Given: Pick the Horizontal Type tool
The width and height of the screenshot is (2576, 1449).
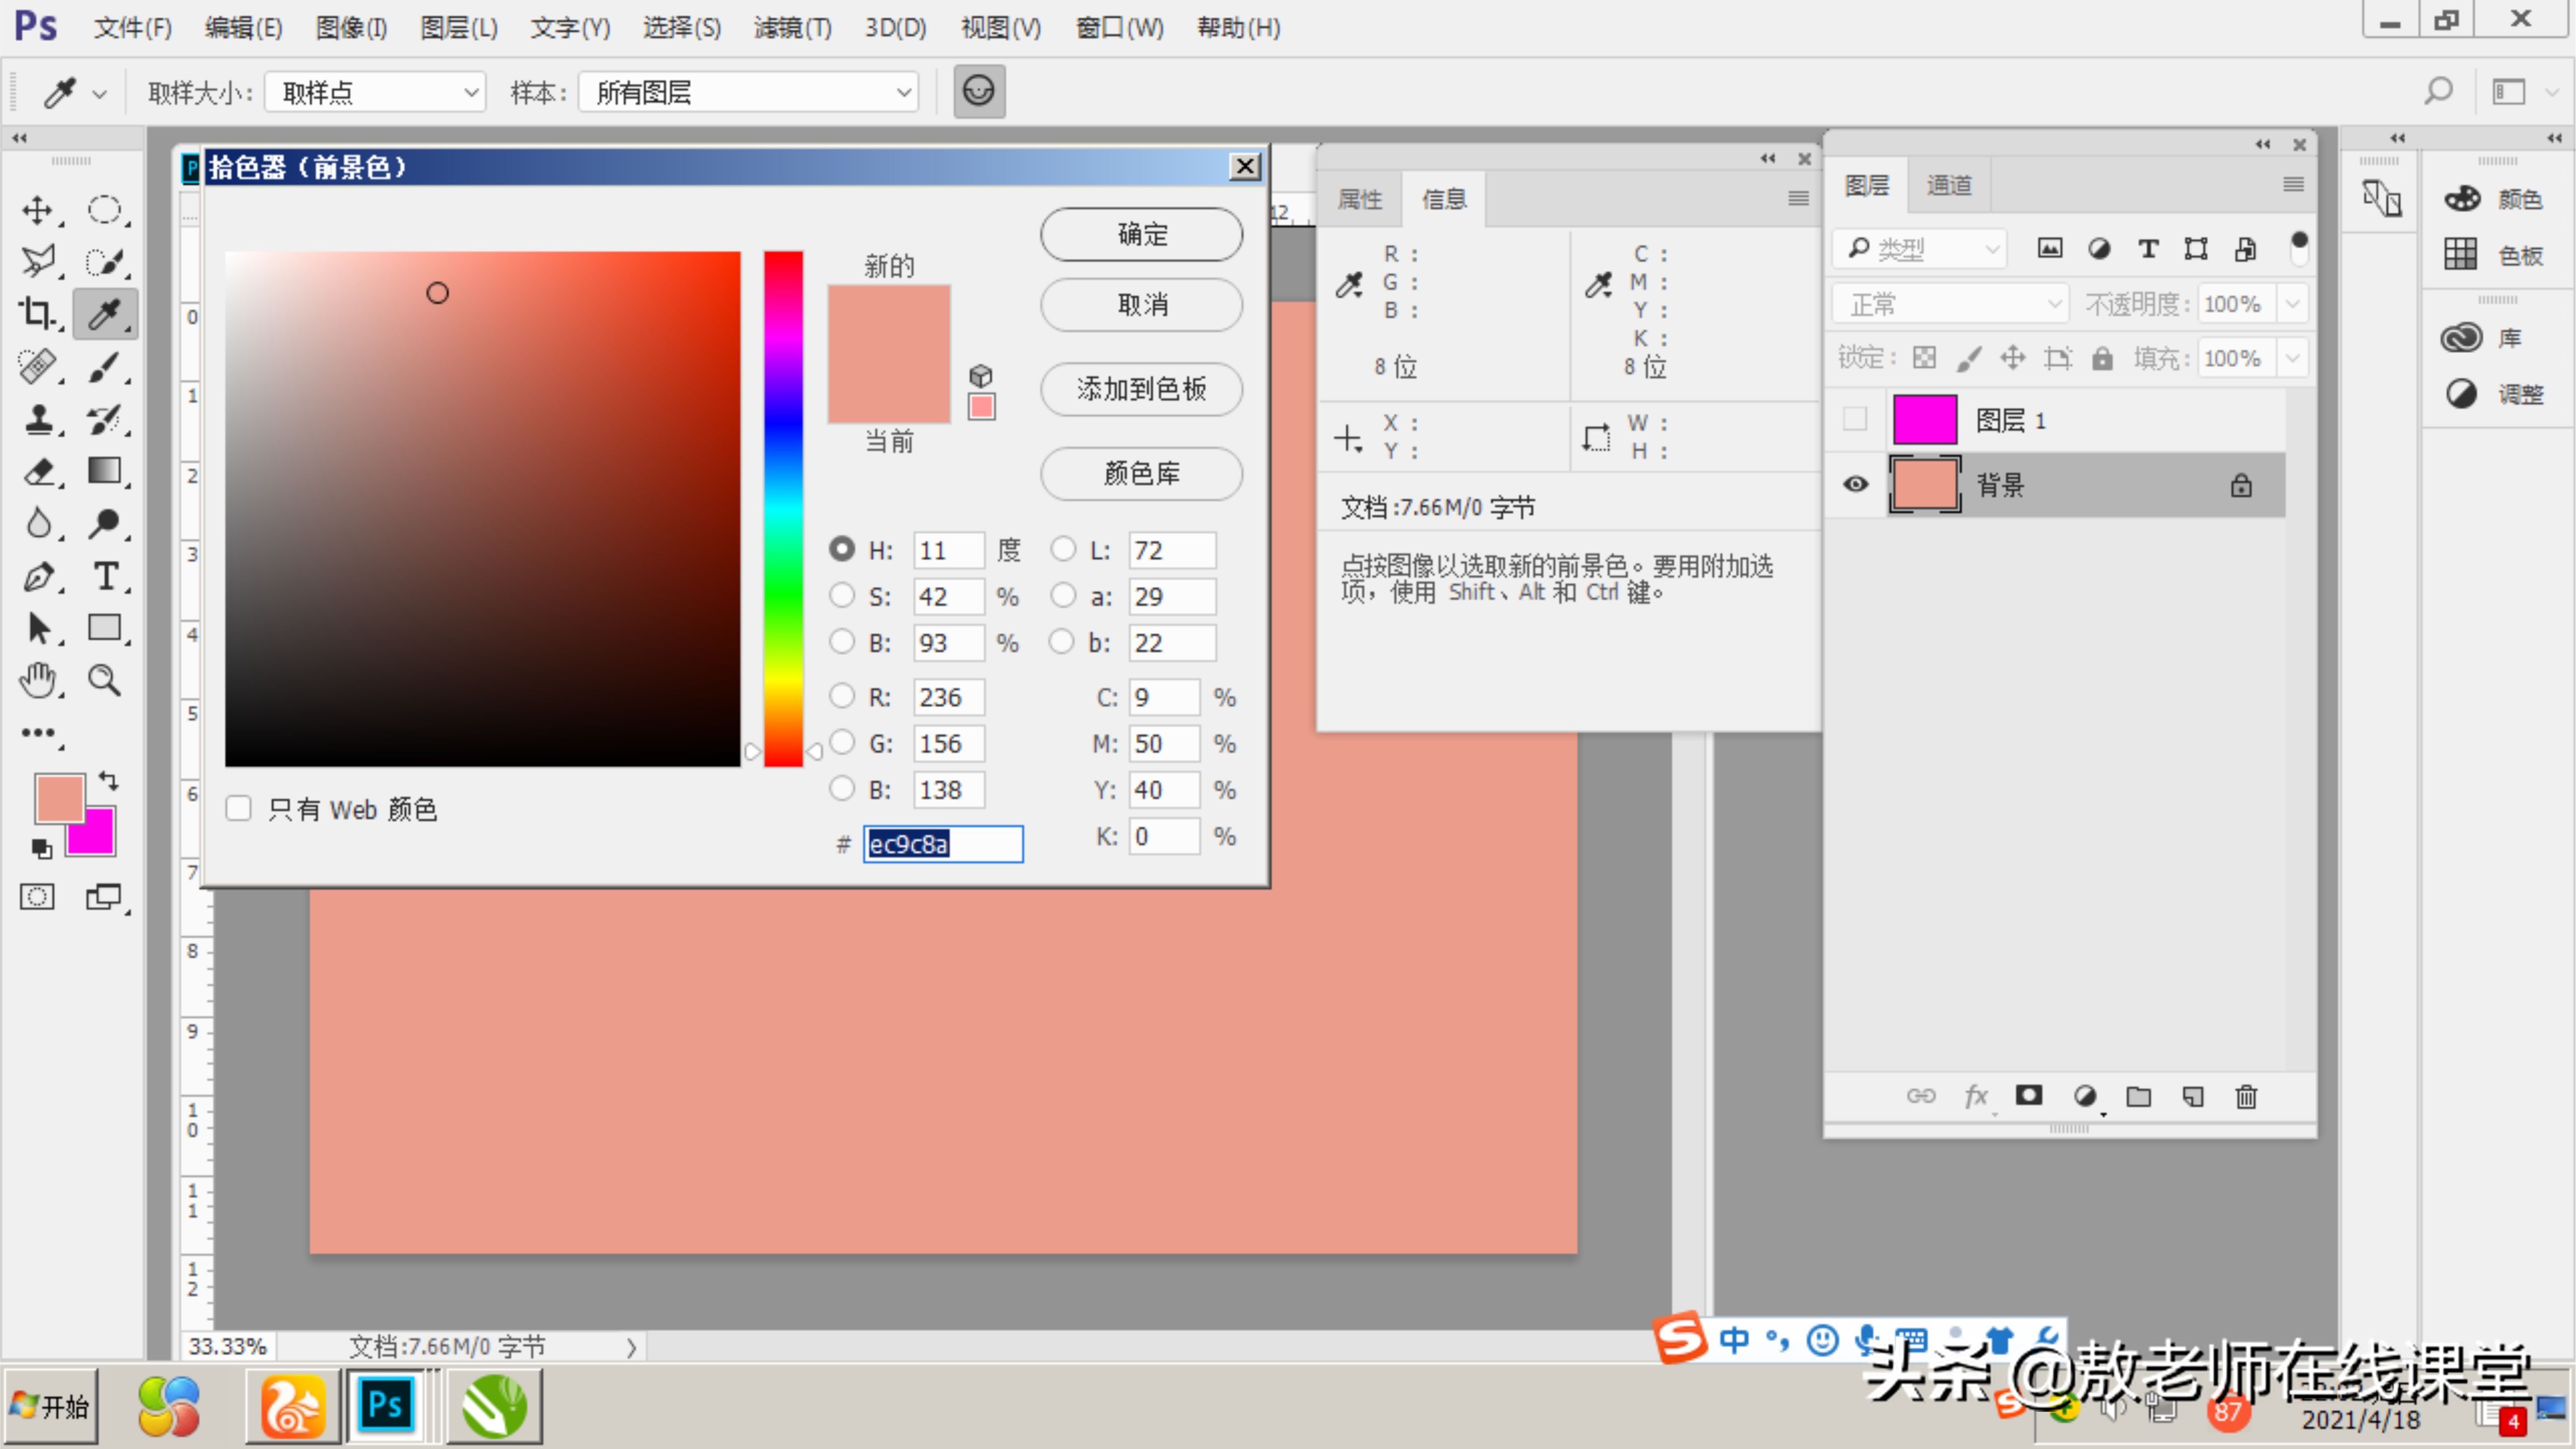Looking at the screenshot, I should click(105, 576).
